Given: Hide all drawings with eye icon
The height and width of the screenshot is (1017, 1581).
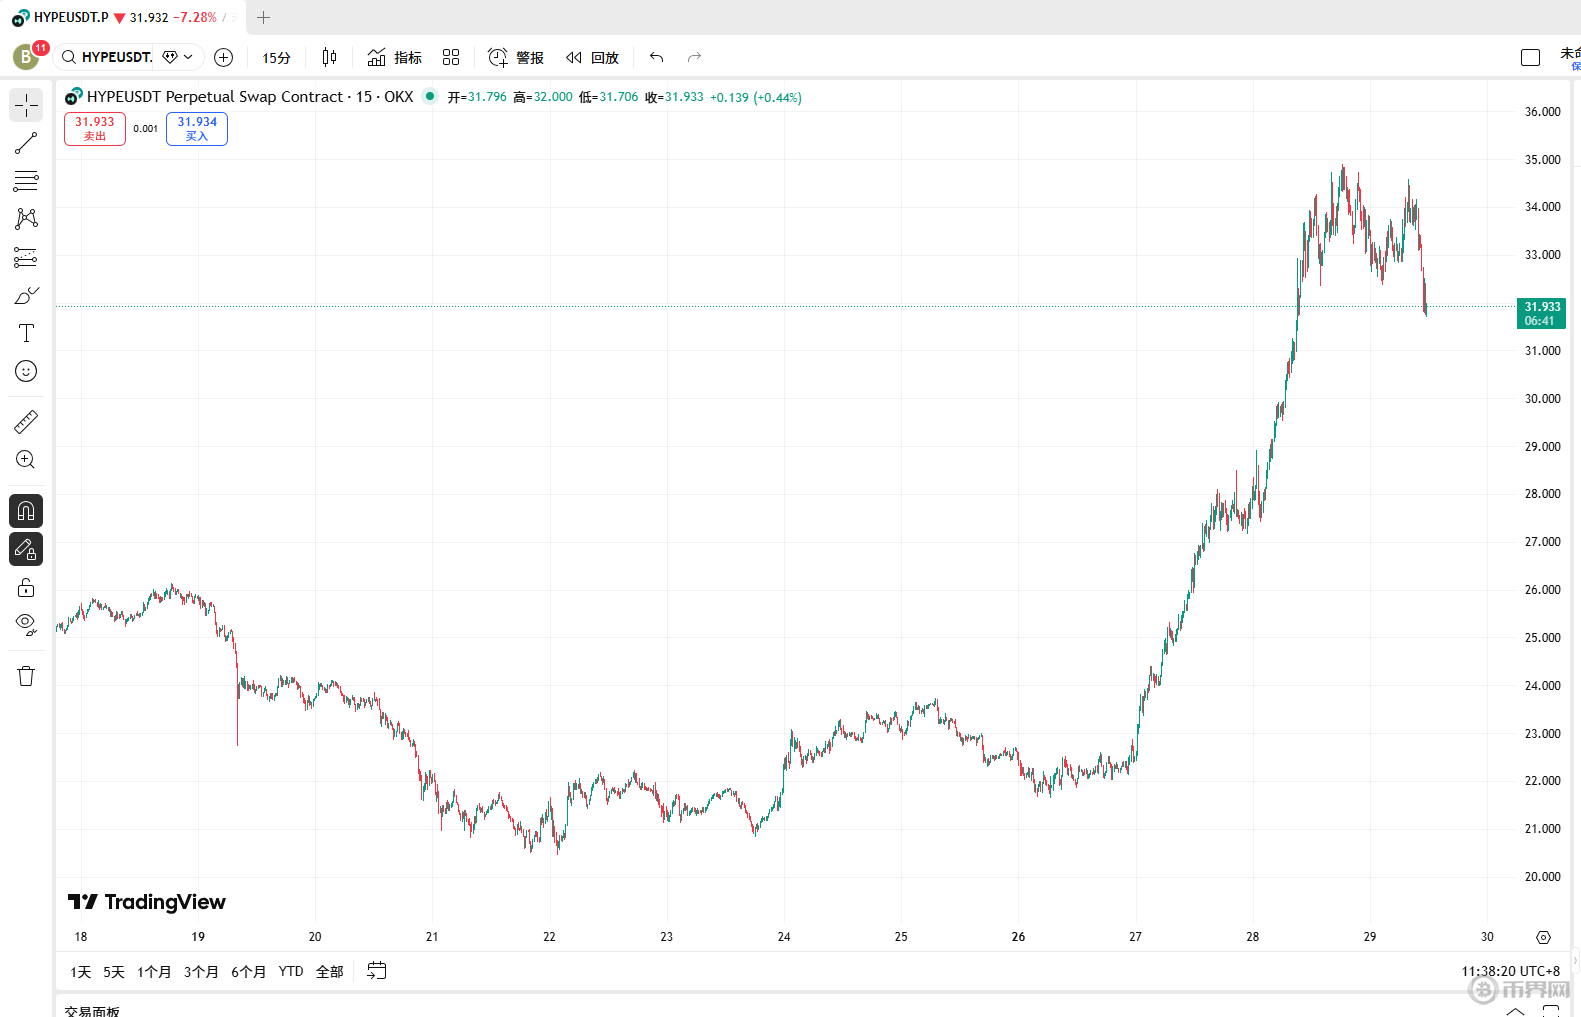Looking at the screenshot, I should click(x=26, y=625).
